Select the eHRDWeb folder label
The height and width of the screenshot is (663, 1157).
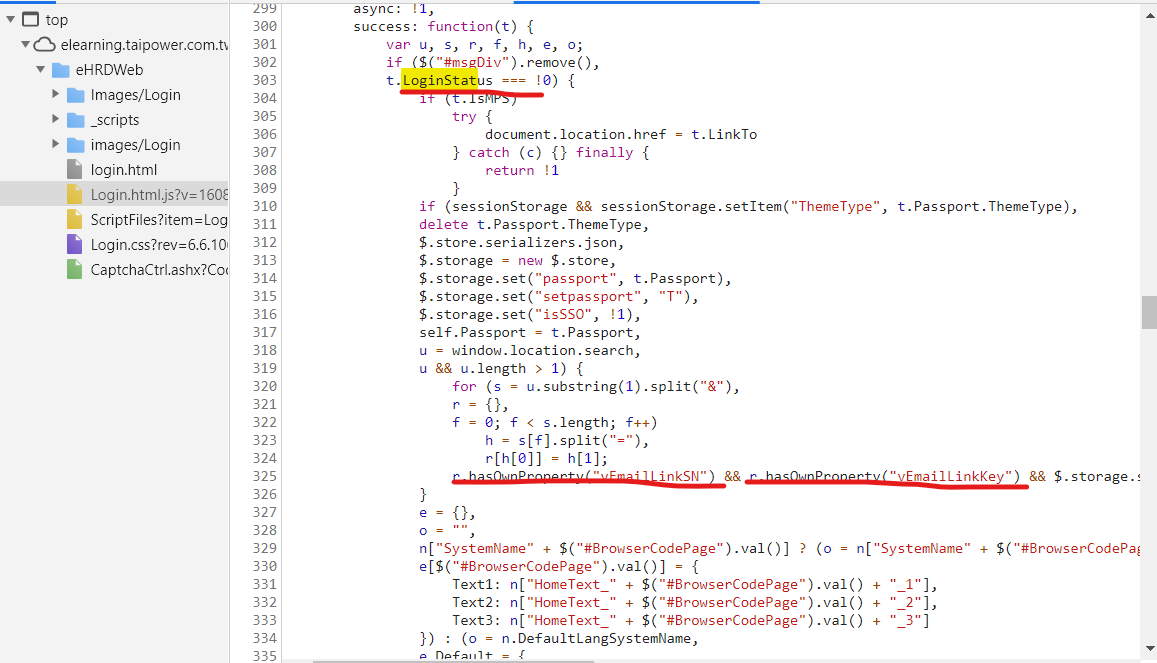tap(109, 69)
